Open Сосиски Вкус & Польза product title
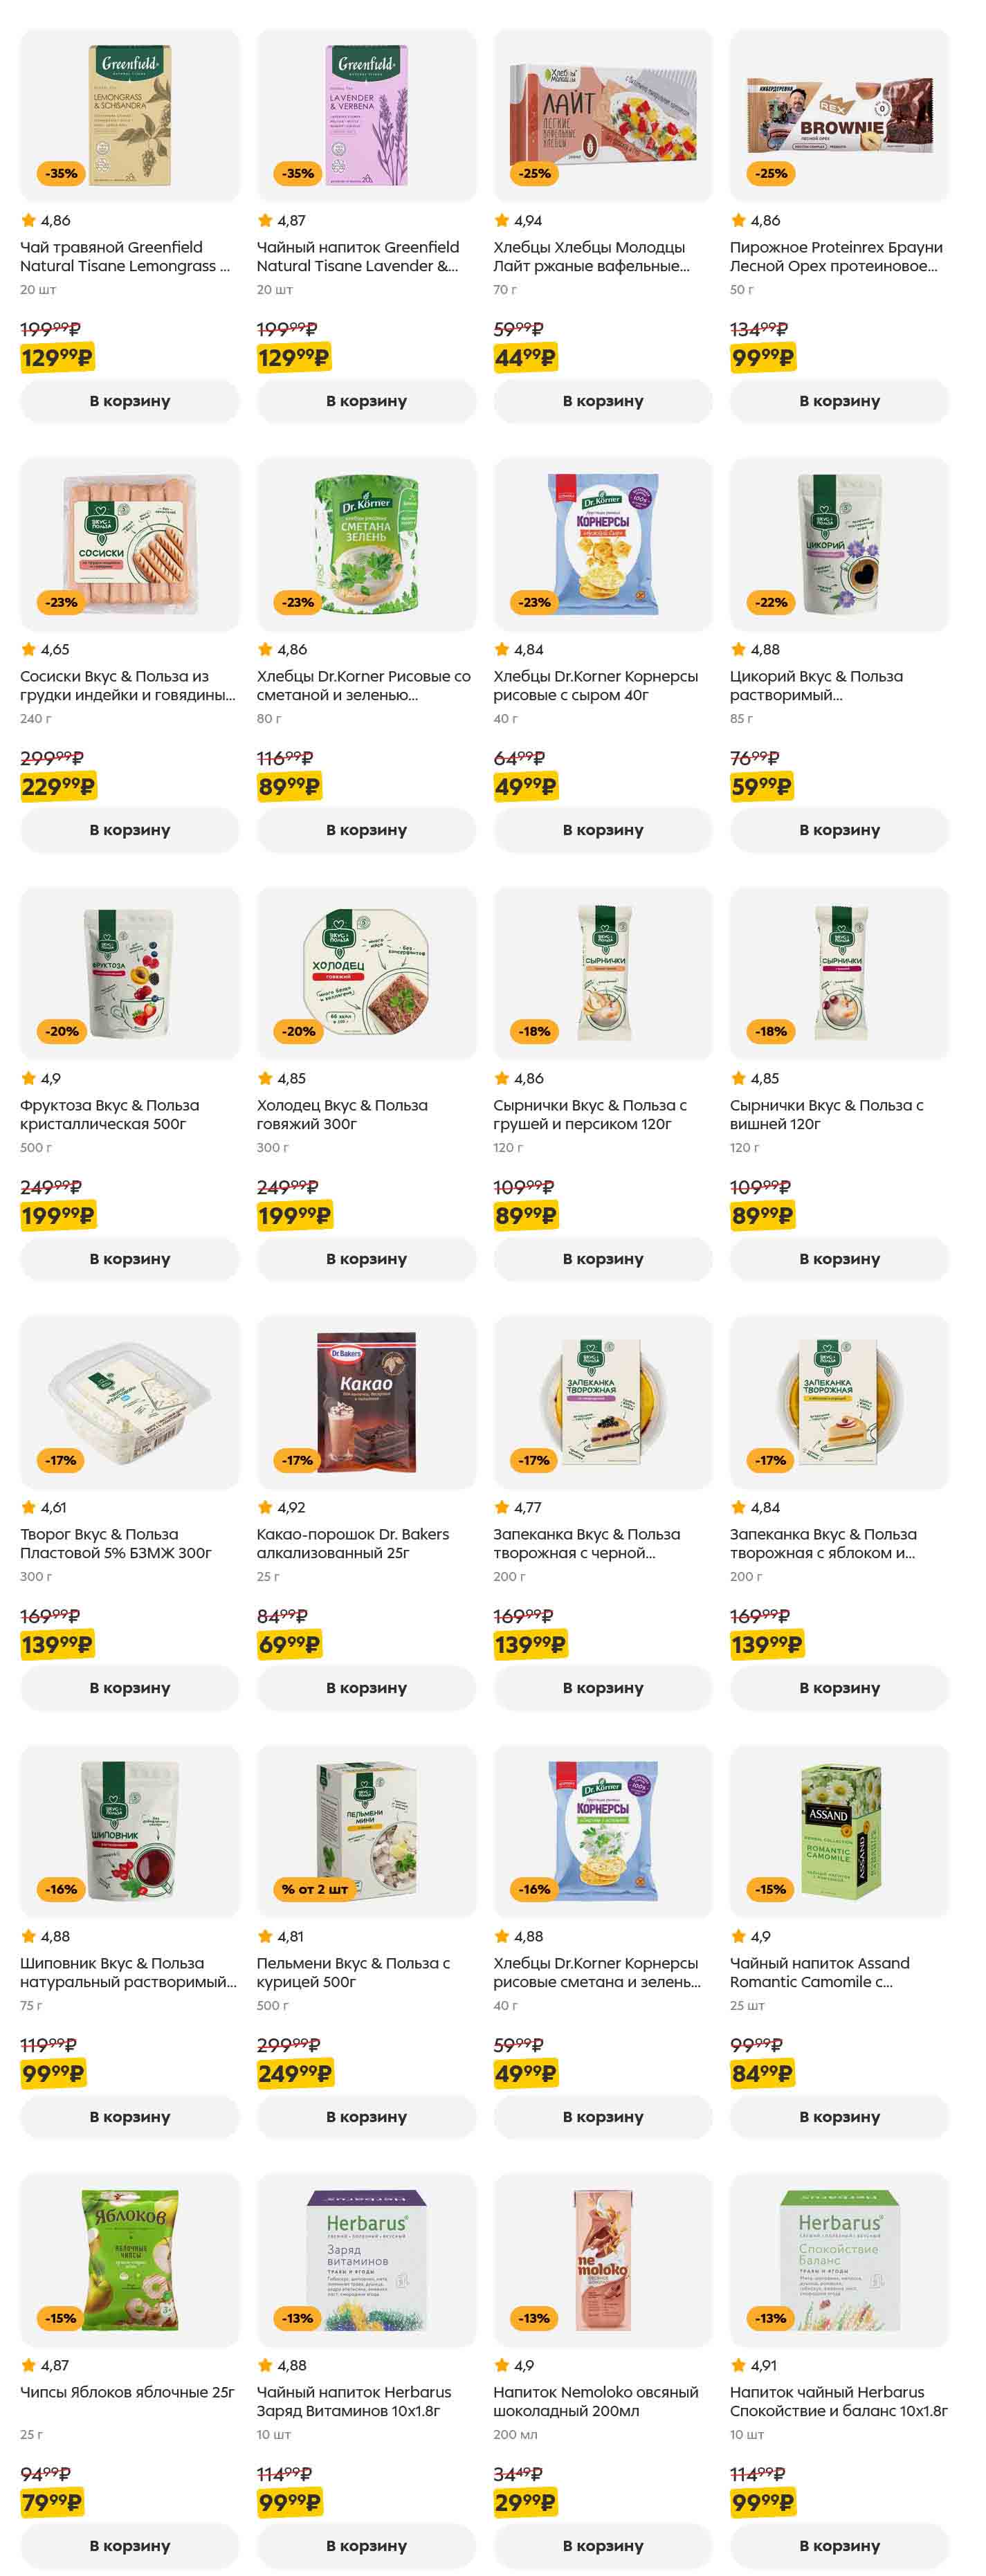This screenshot has height=2576, width=986. [x=128, y=685]
